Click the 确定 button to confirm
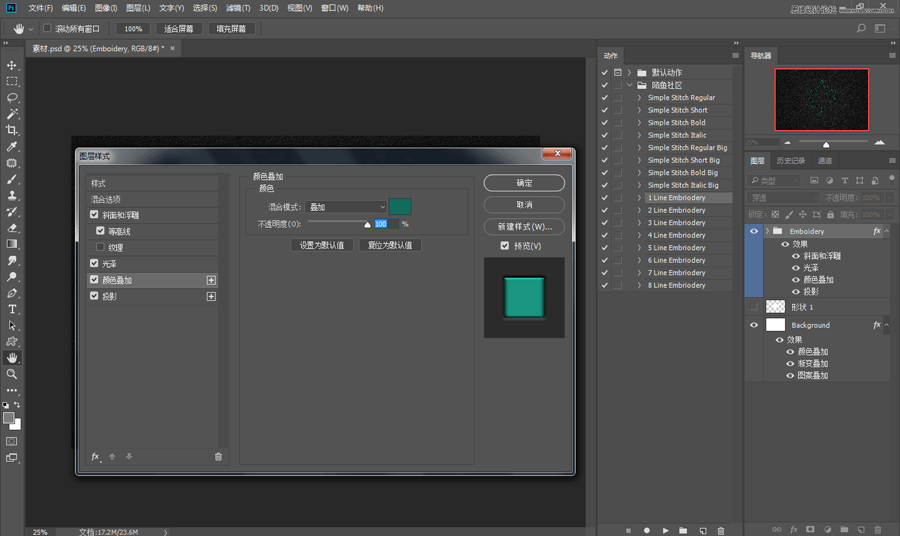900x536 pixels. (x=524, y=183)
